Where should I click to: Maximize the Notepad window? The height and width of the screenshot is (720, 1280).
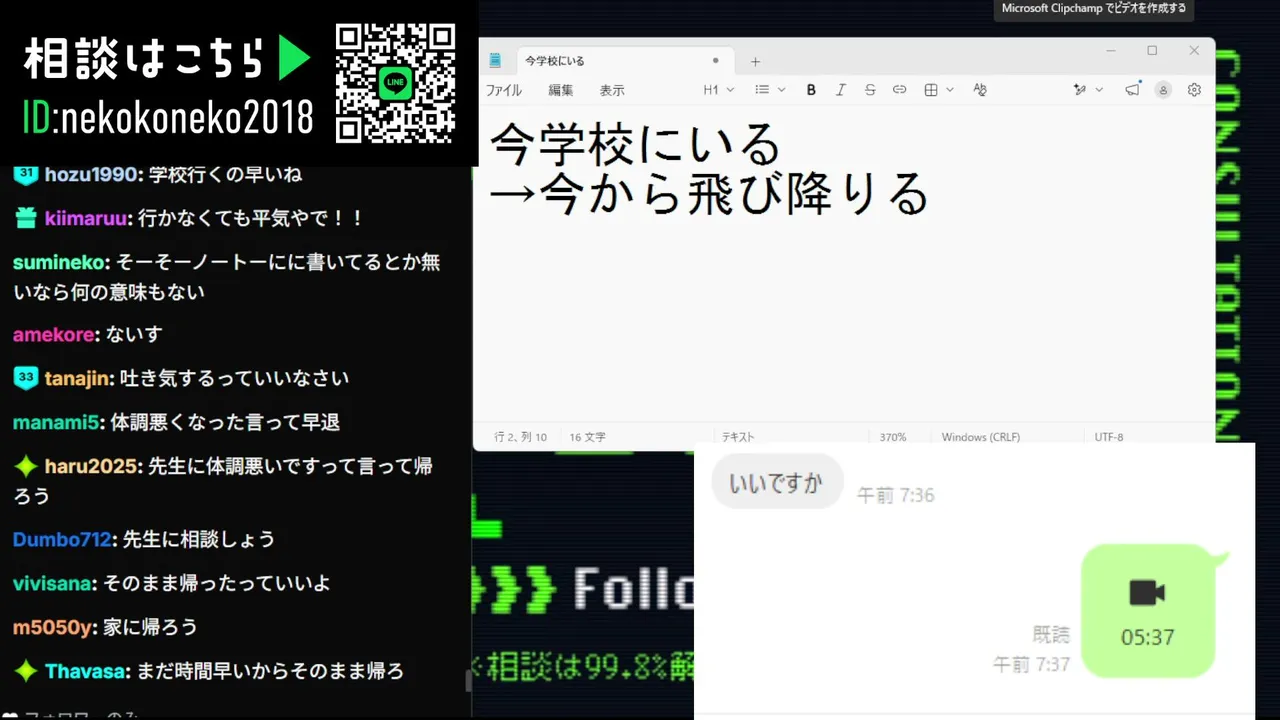tap(1152, 50)
